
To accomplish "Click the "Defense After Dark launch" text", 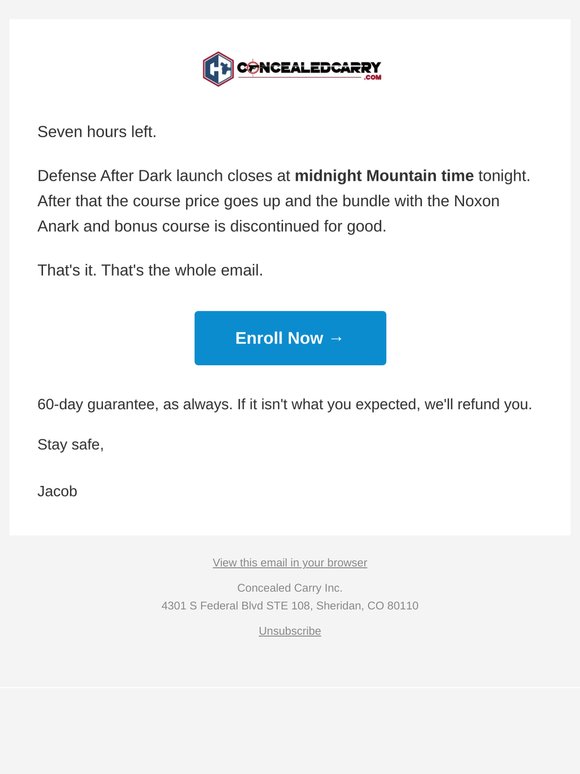I will tap(130, 176).
